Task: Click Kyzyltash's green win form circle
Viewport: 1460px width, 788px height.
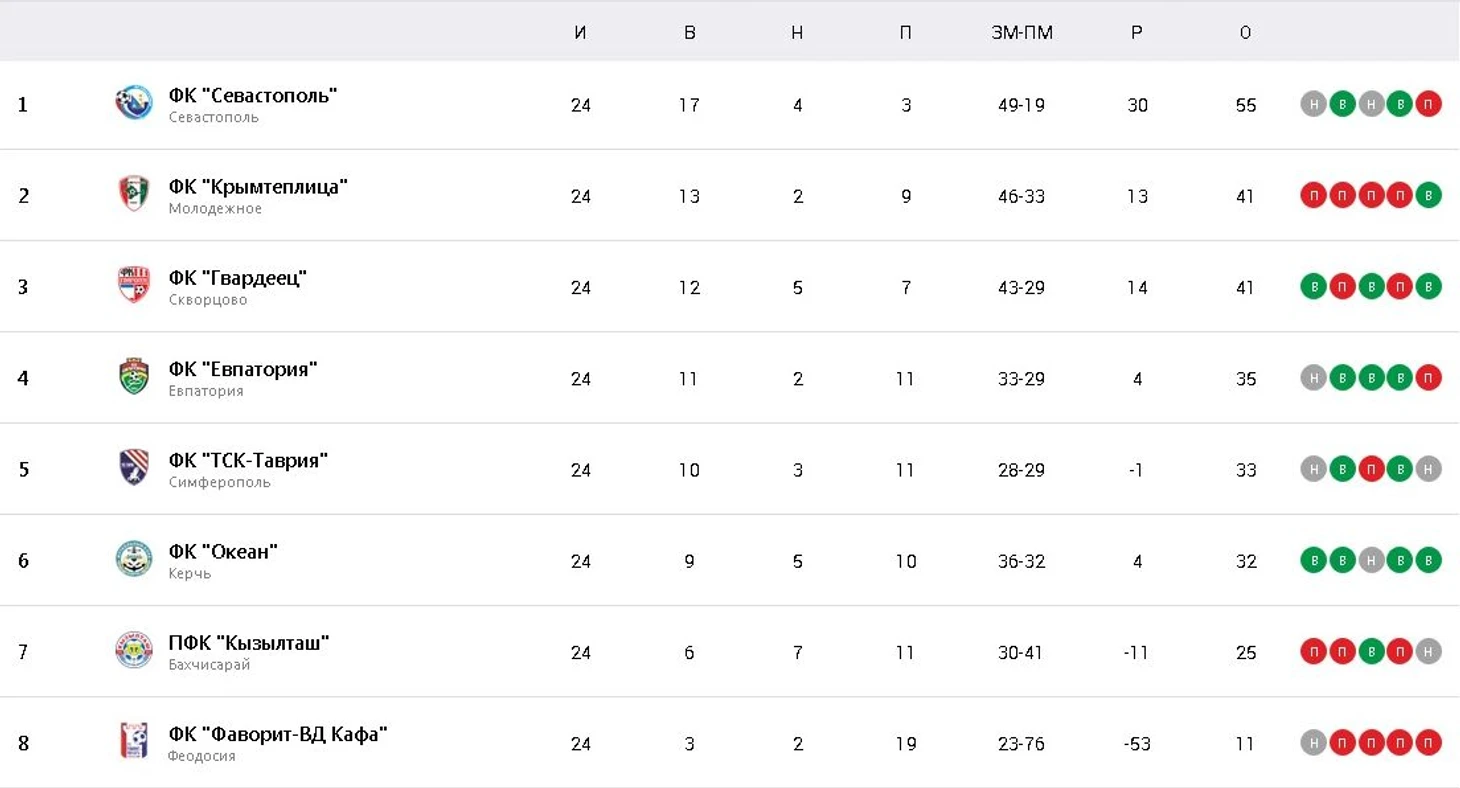Action: [x=1371, y=652]
